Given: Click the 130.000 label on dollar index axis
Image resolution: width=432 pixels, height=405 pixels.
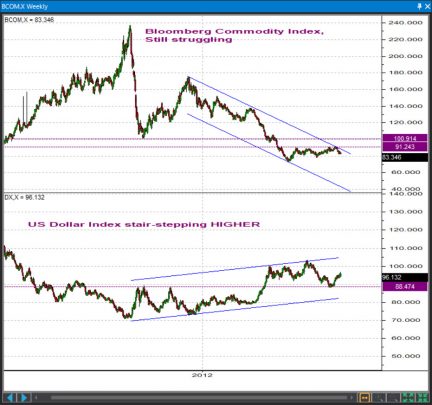Looking at the screenshot, I should click(405, 212).
